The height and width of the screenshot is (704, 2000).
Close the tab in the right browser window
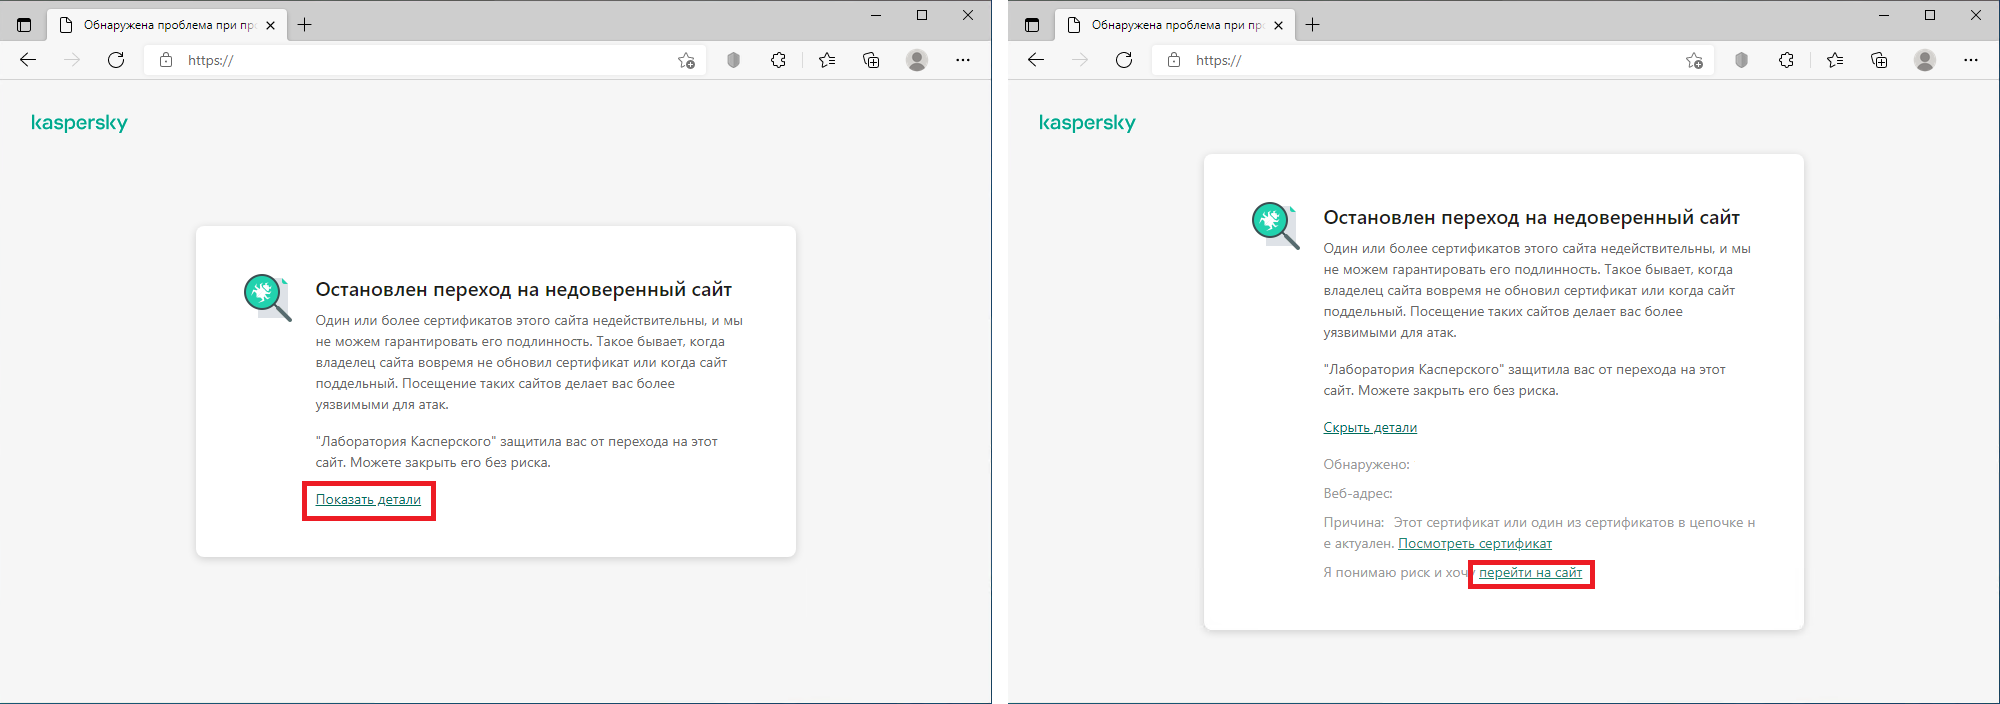click(x=1278, y=25)
